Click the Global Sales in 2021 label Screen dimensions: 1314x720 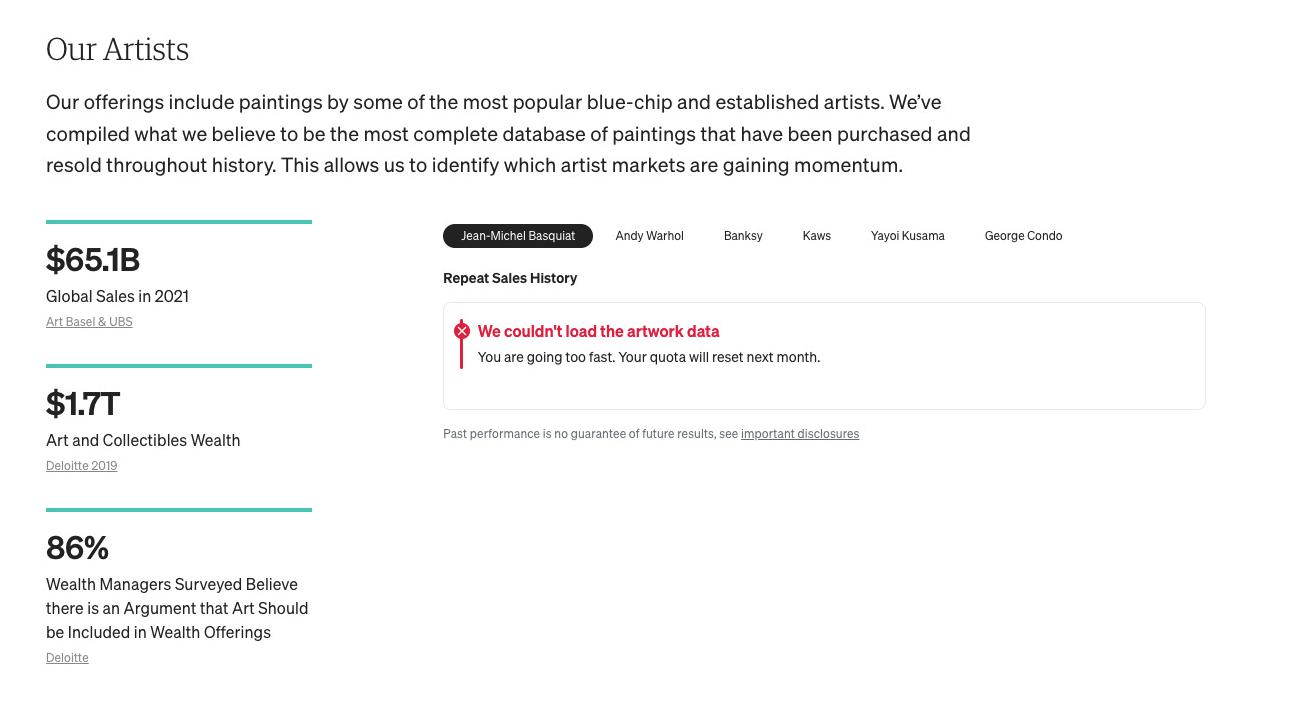click(117, 296)
